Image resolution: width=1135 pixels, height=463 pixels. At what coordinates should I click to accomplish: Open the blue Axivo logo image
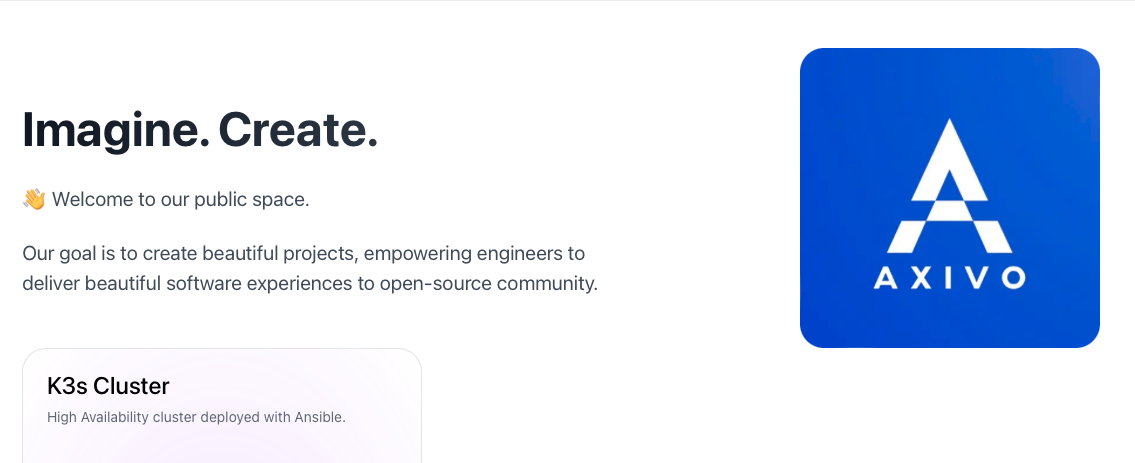[950, 197]
